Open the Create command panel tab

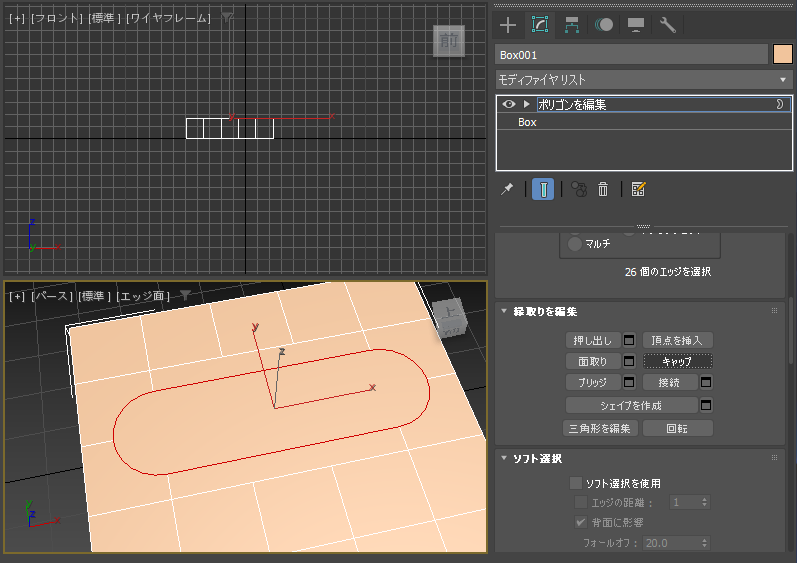(508, 25)
